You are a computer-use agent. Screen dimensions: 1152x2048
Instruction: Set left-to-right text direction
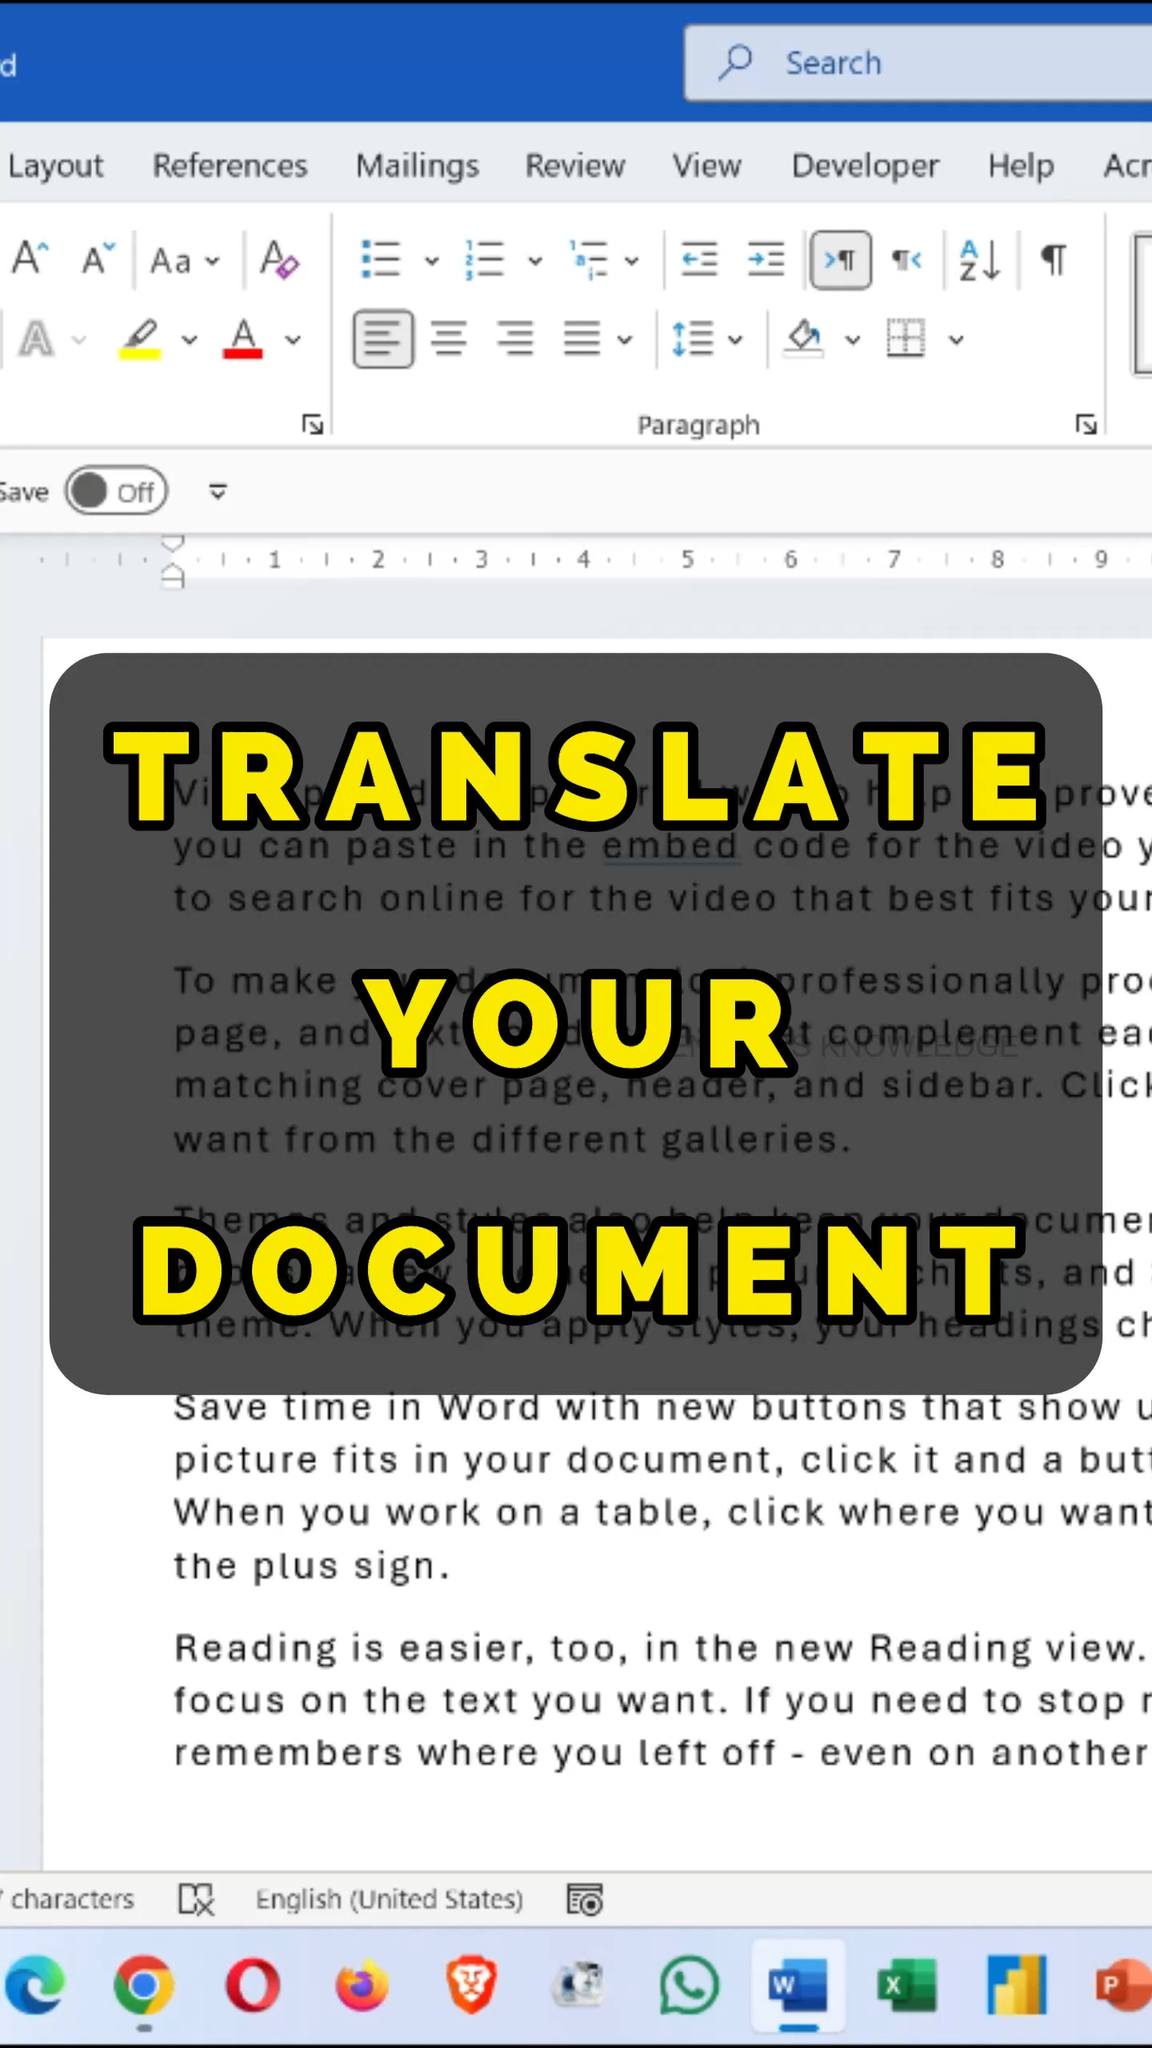(840, 260)
